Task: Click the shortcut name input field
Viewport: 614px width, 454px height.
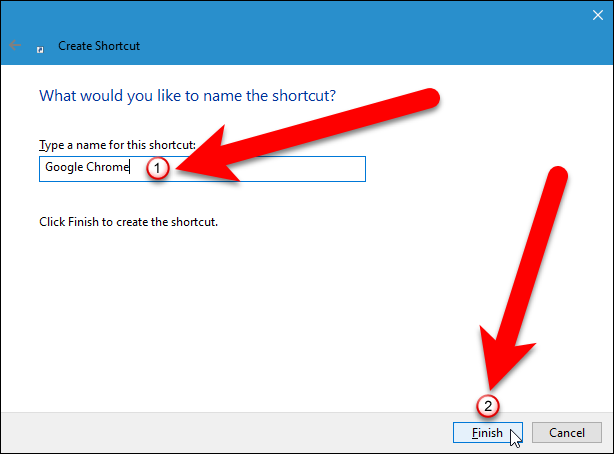Action: 202,169
